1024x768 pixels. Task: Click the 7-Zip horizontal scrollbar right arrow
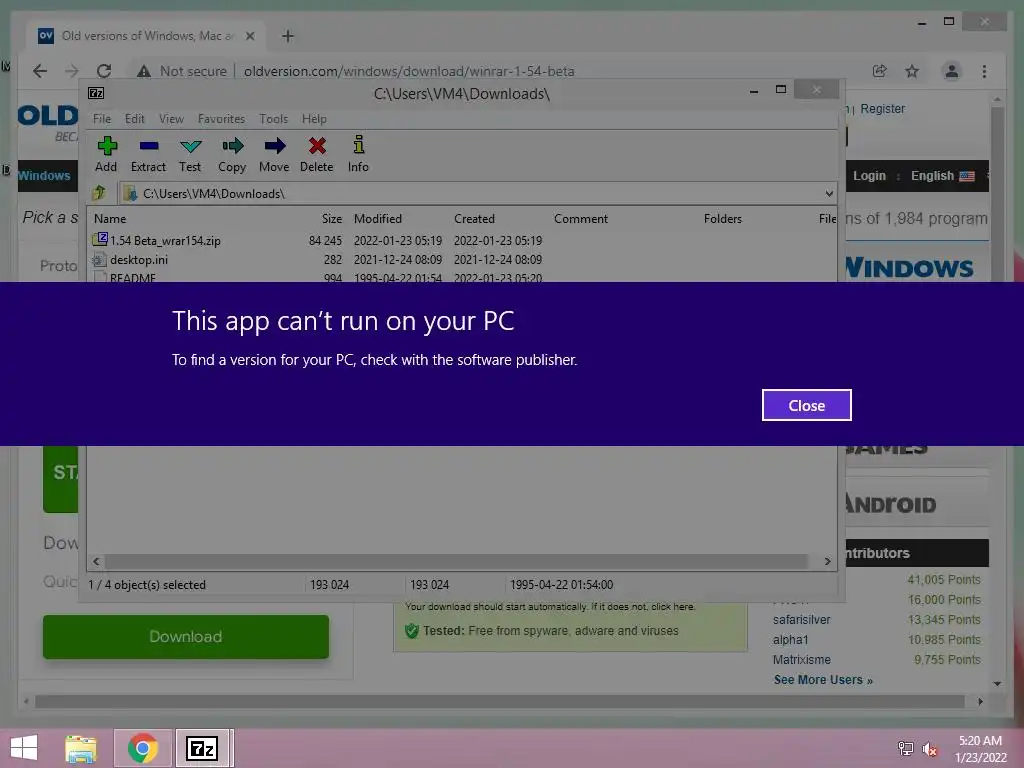827,562
